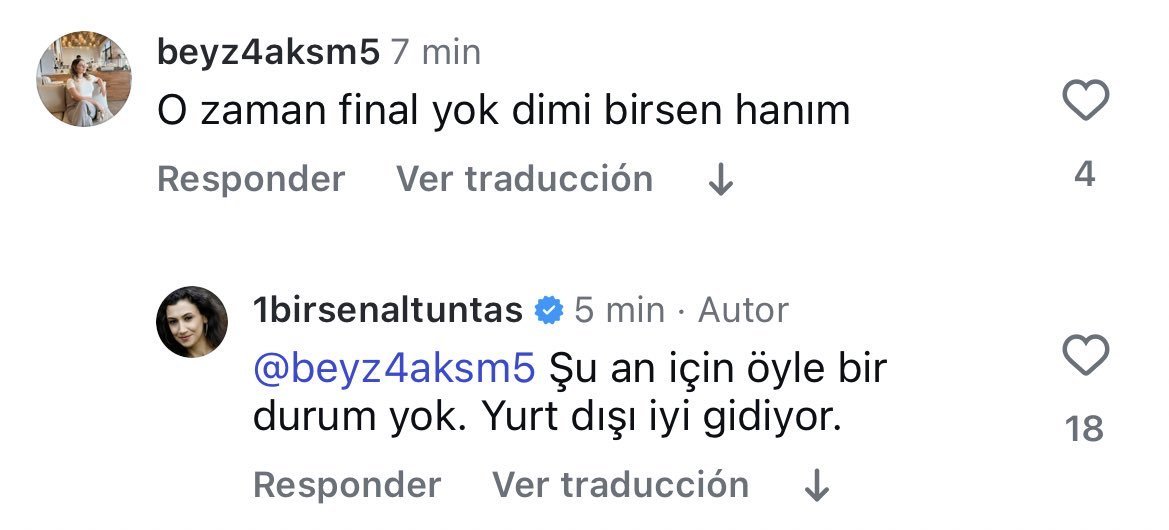Click the @beyz4aksm5 mention in the reply

click(395, 369)
